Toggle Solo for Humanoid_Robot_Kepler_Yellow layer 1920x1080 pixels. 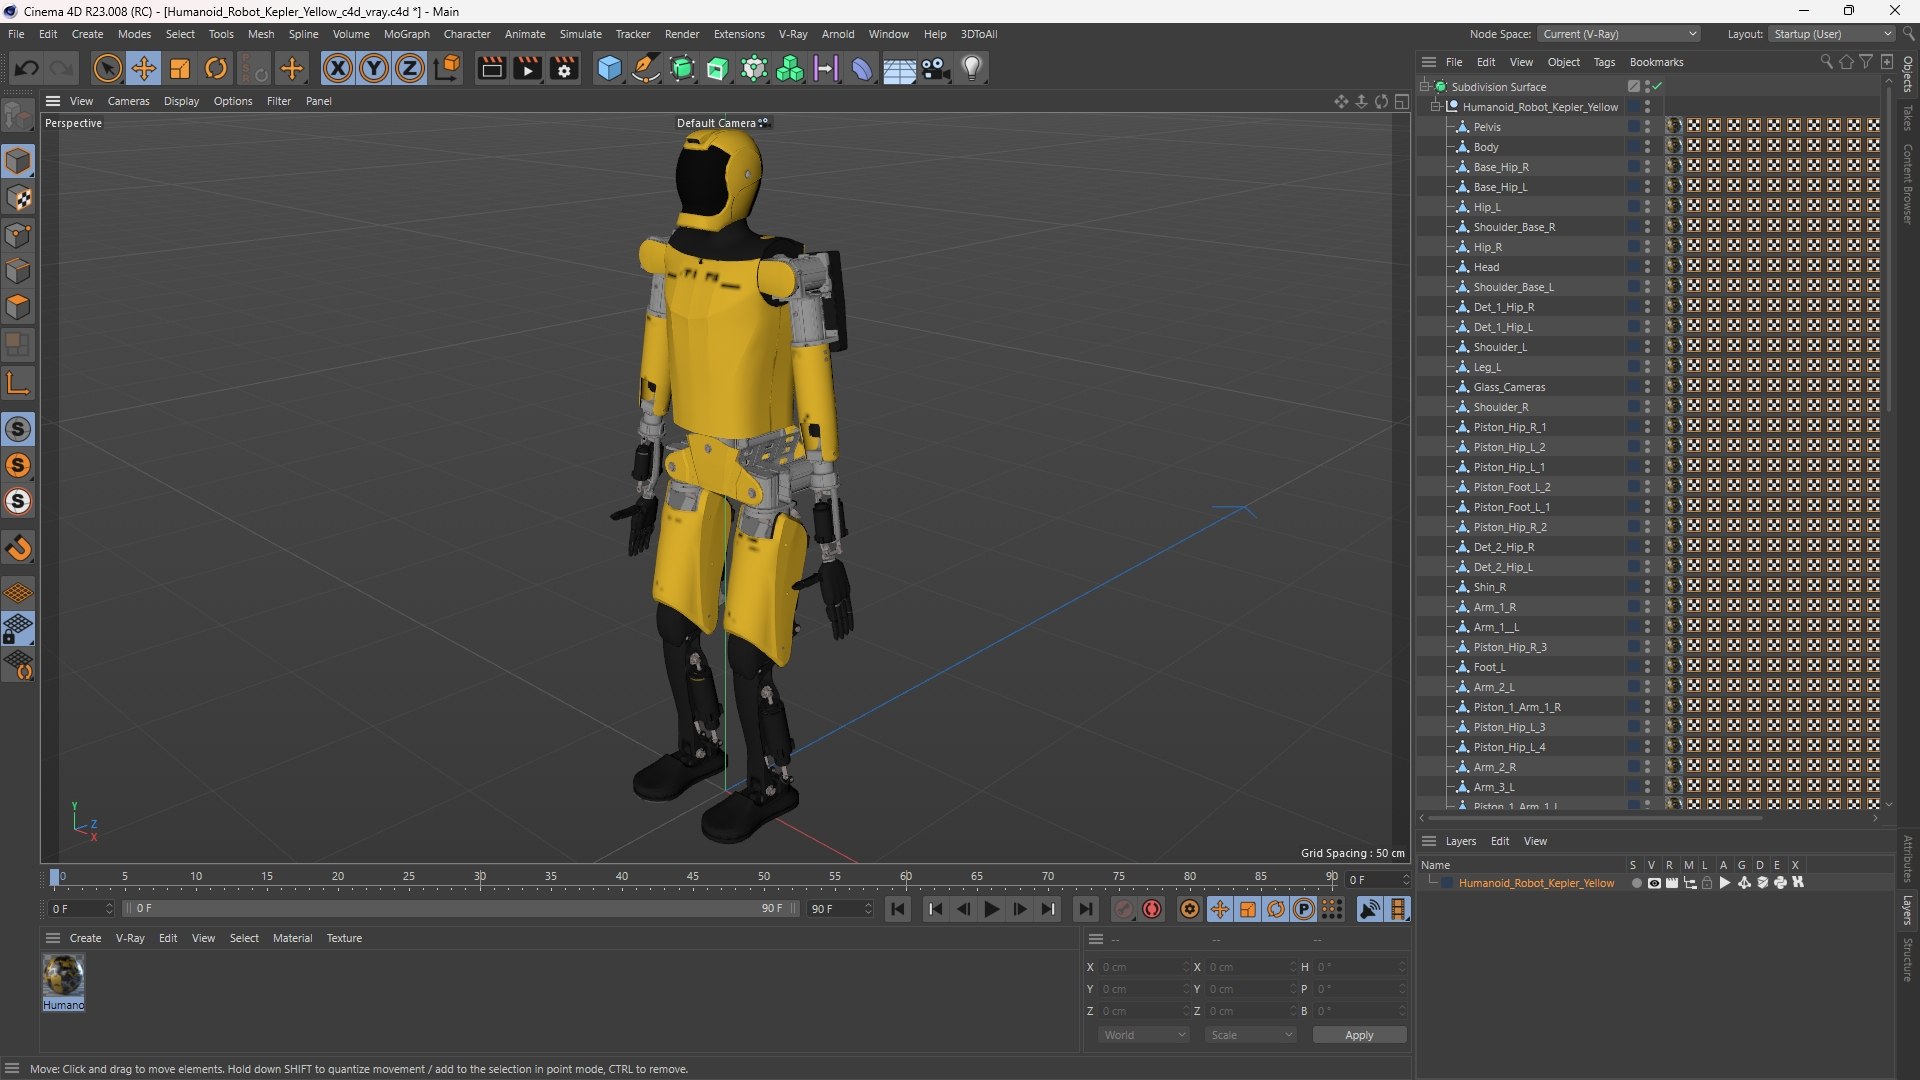tap(1636, 883)
